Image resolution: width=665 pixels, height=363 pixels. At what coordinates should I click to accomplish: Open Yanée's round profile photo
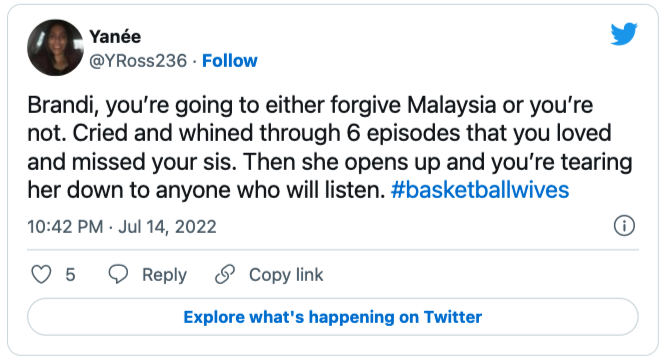55,47
